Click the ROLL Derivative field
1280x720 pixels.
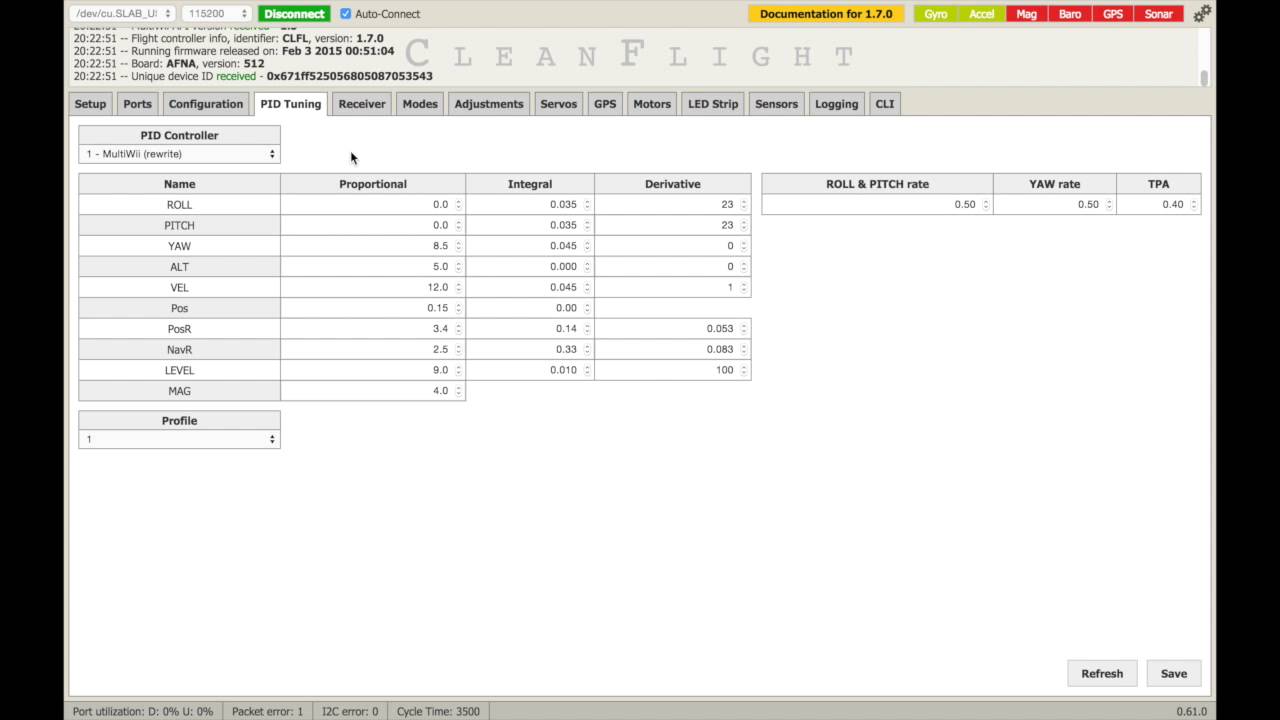pos(673,204)
